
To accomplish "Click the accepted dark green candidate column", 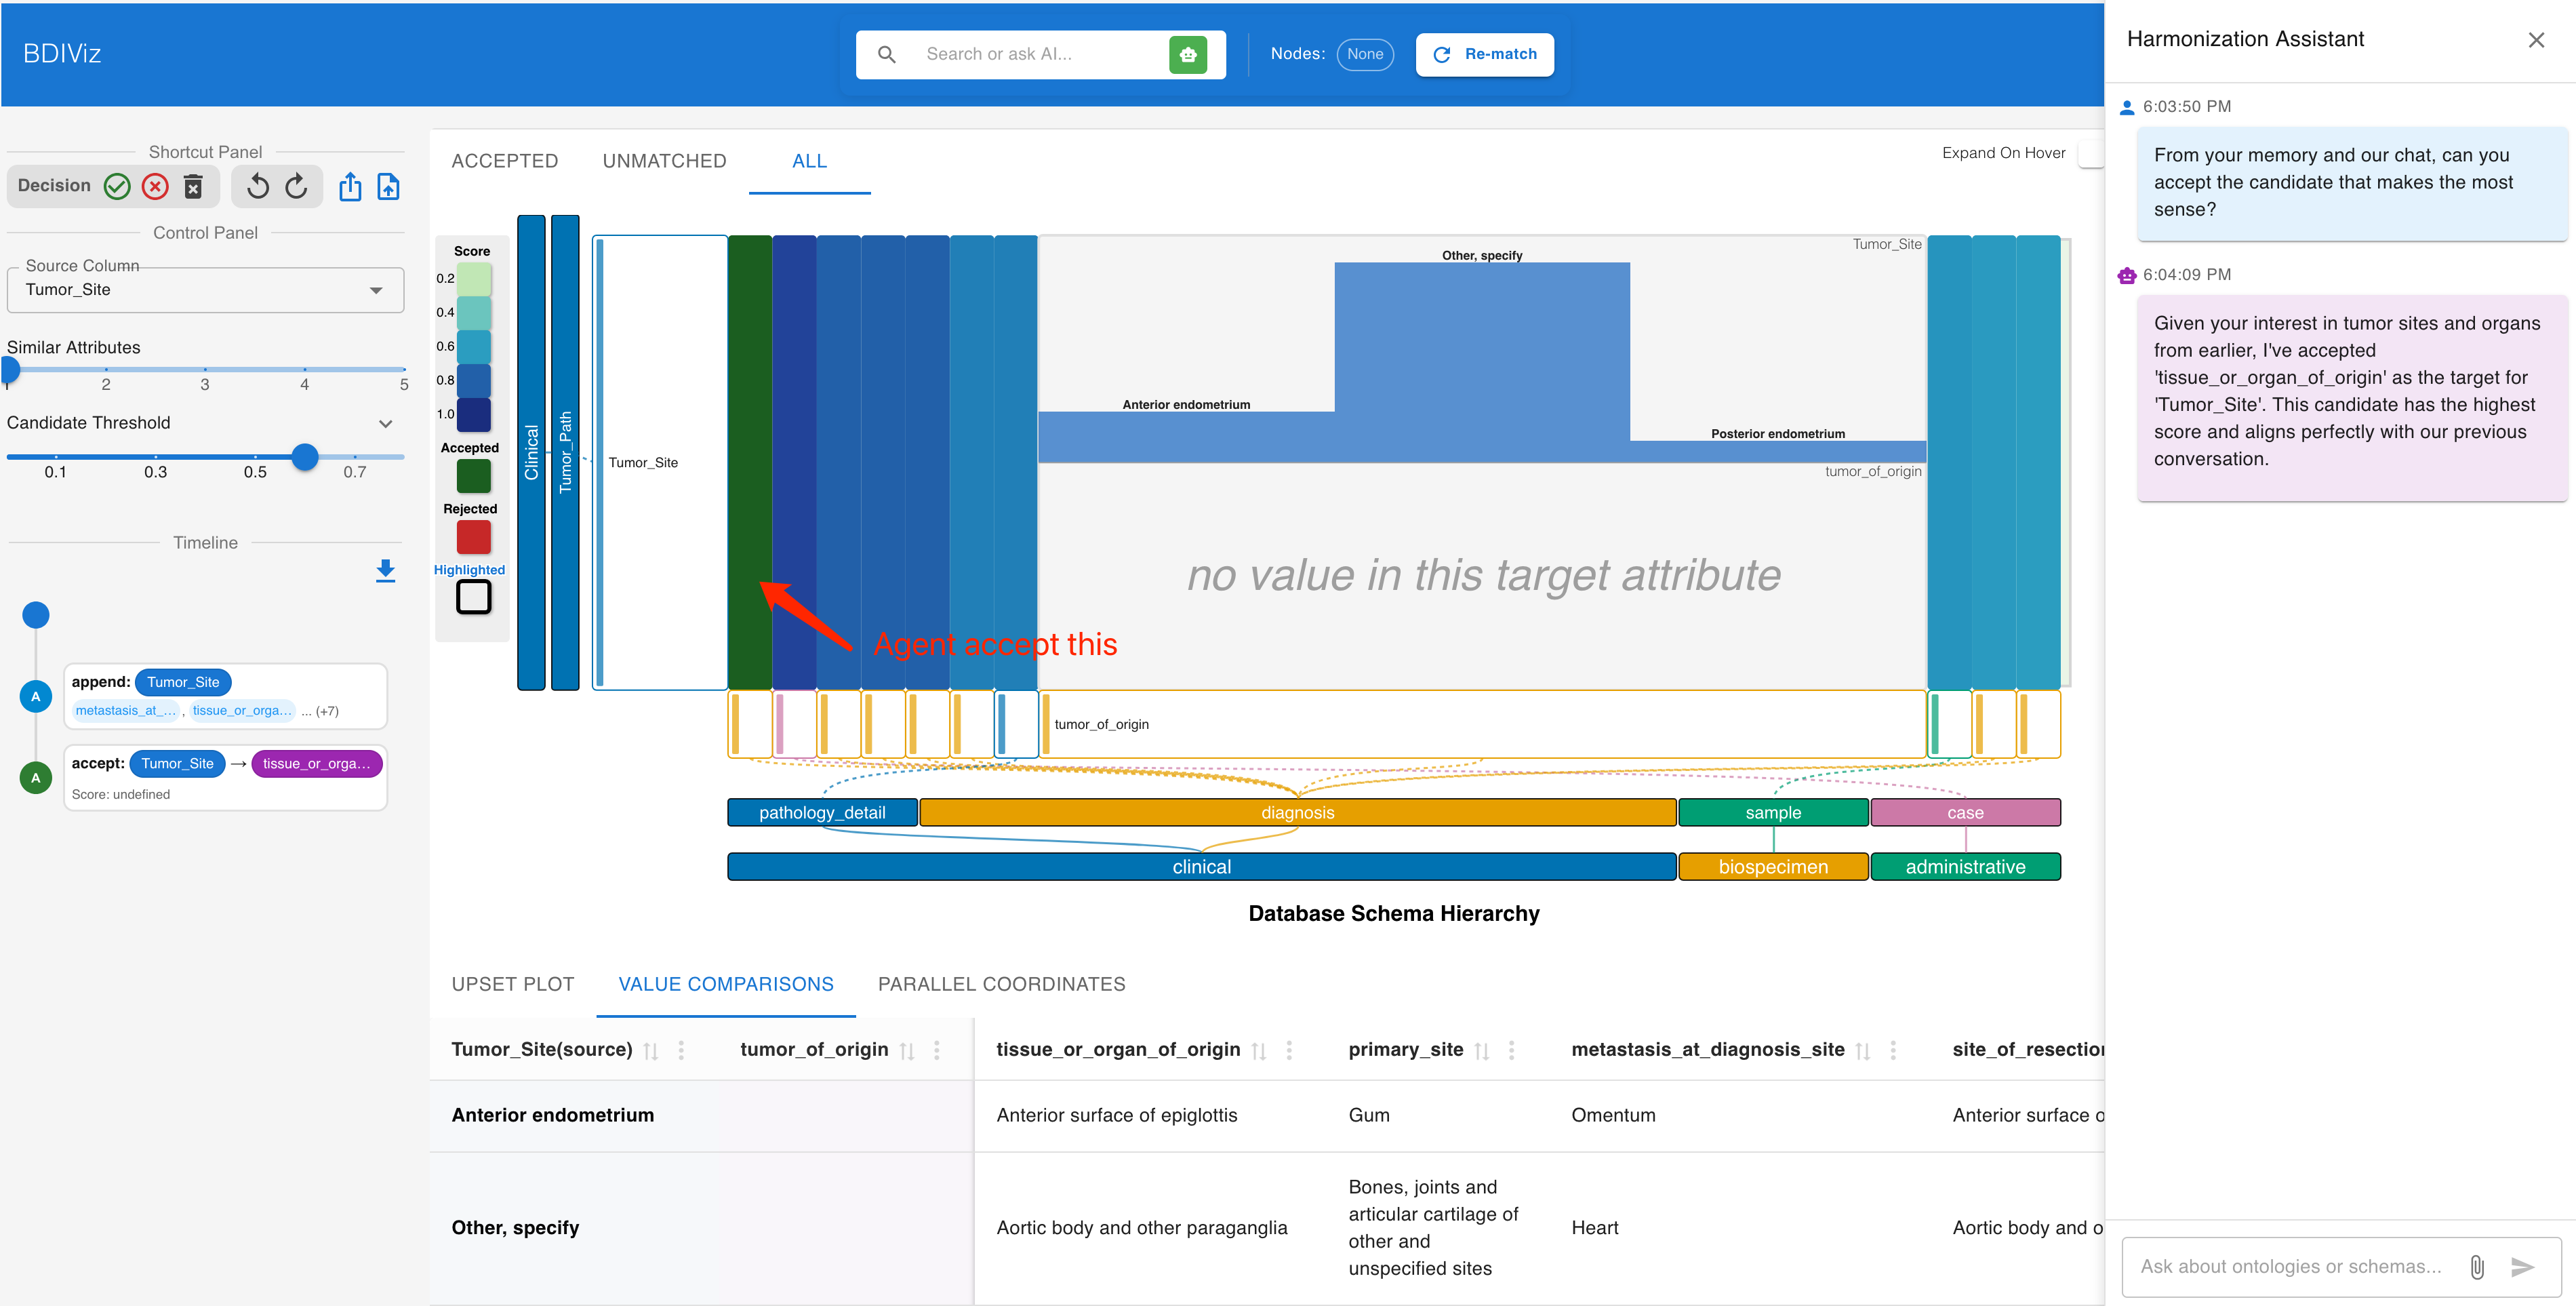I will (x=750, y=462).
